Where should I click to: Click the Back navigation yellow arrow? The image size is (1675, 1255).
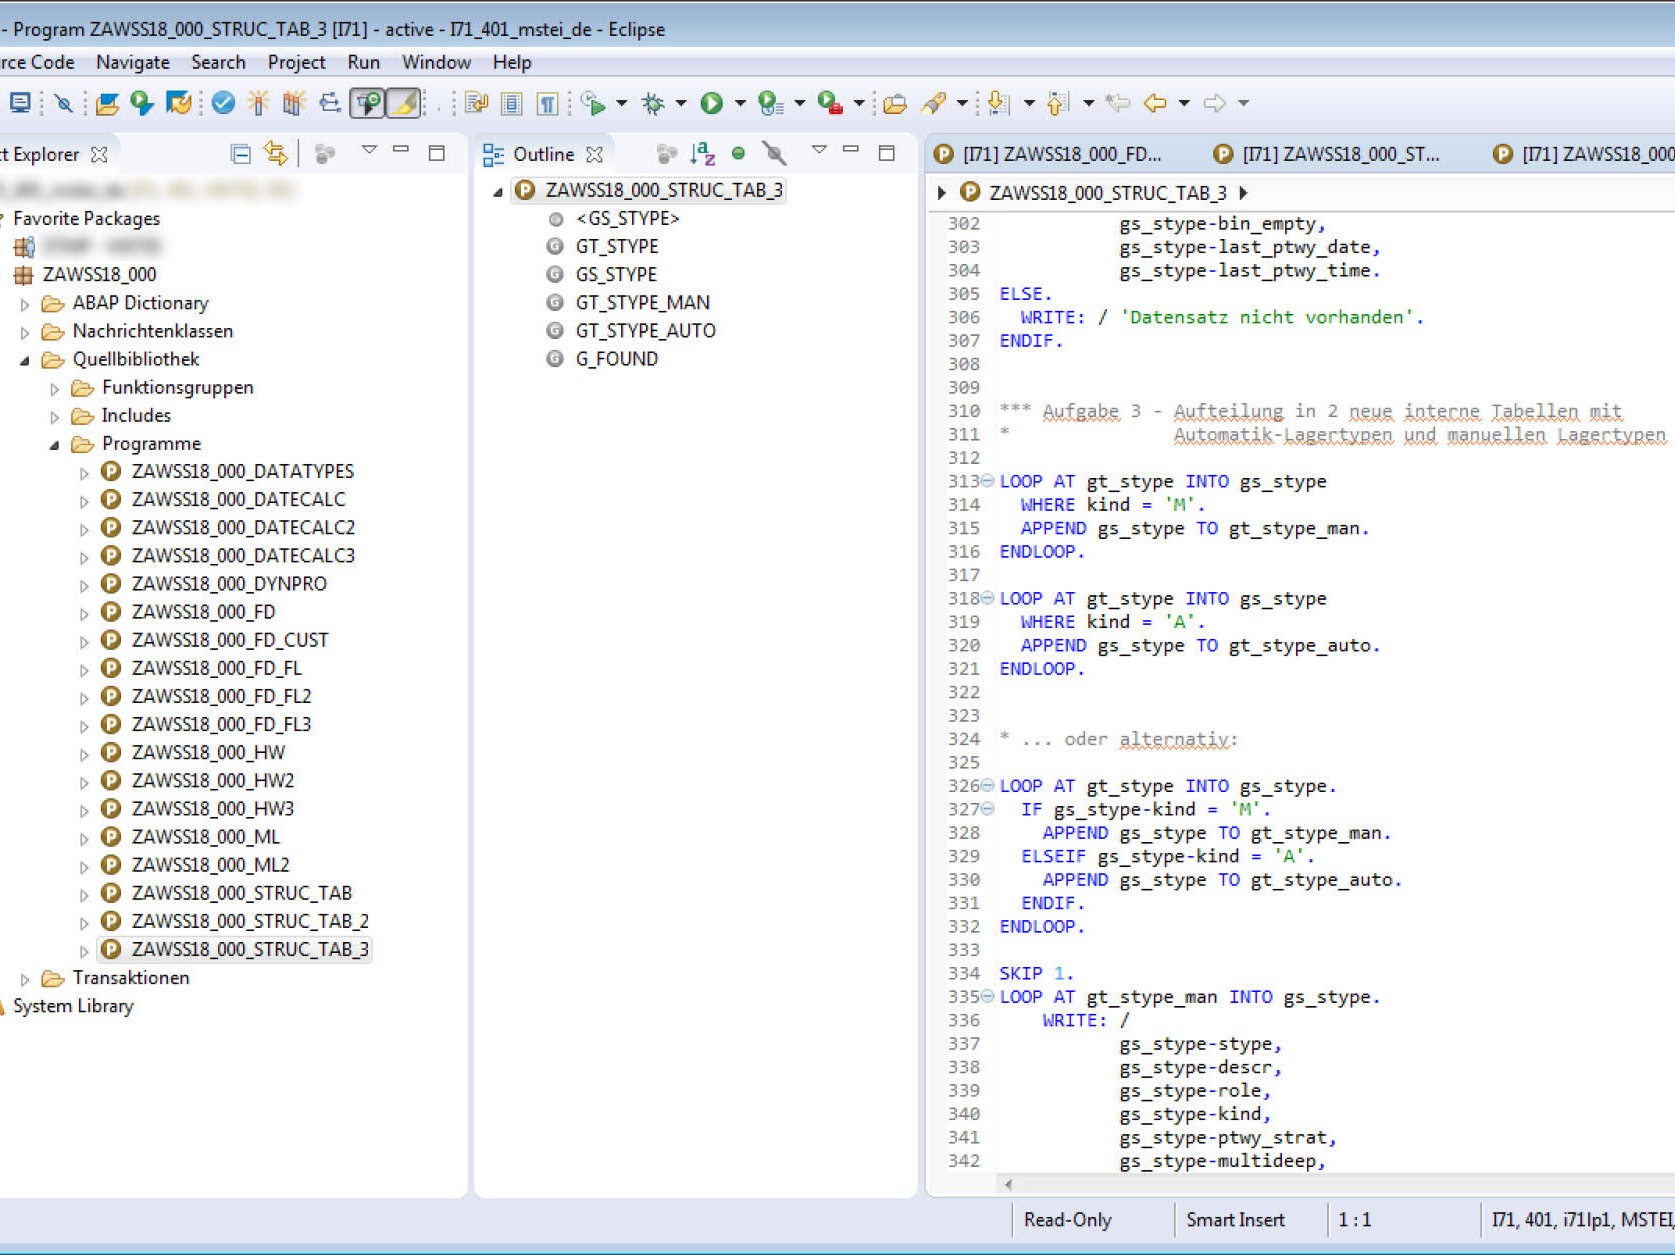tap(1155, 103)
